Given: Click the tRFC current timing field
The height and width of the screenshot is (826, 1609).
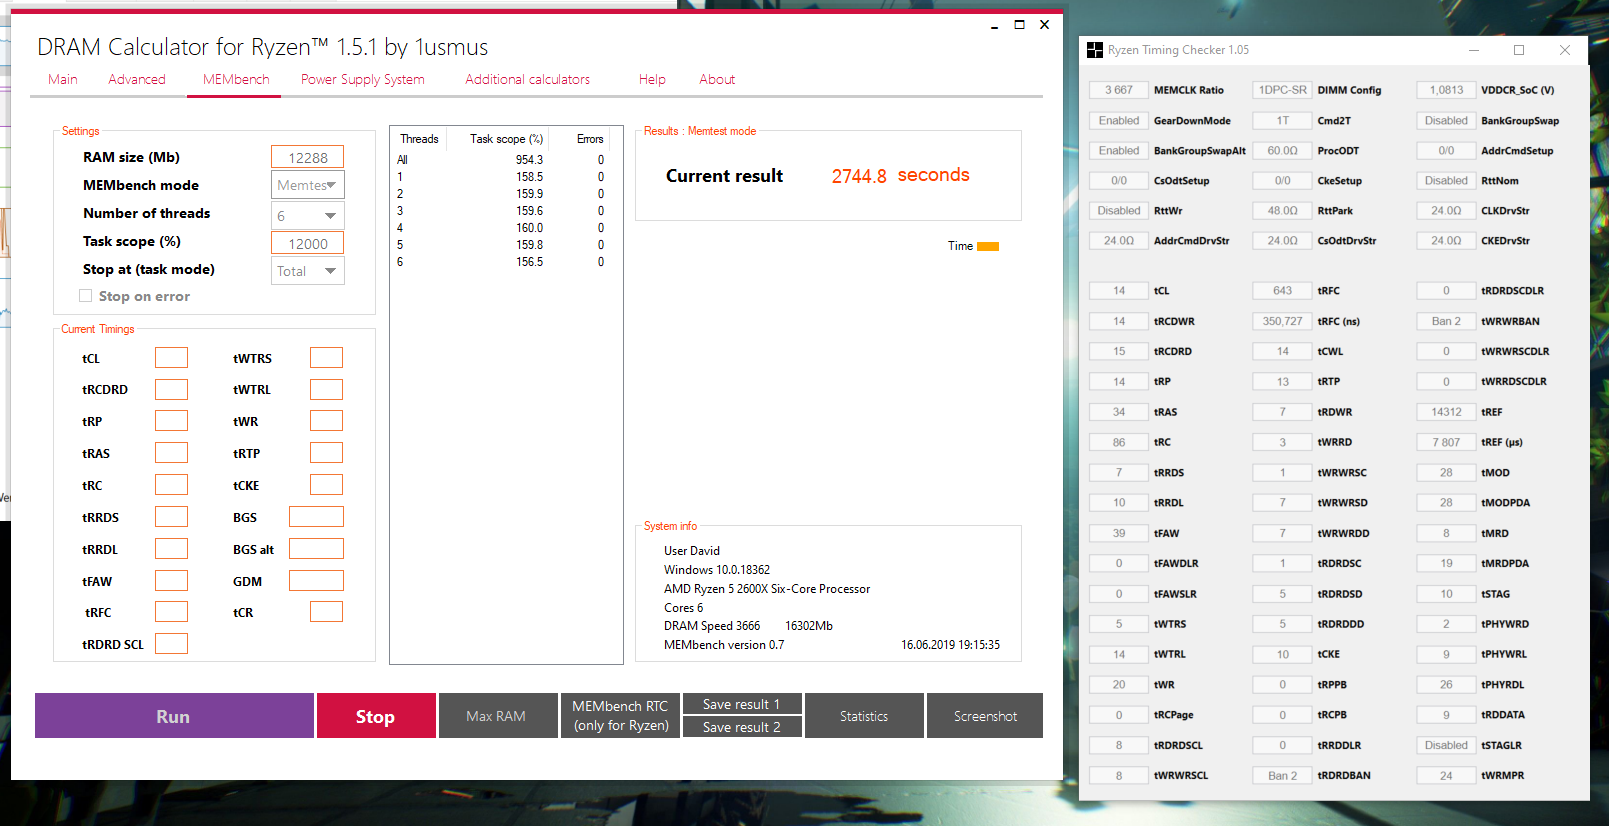Looking at the screenshot, I should coord(172,612).
